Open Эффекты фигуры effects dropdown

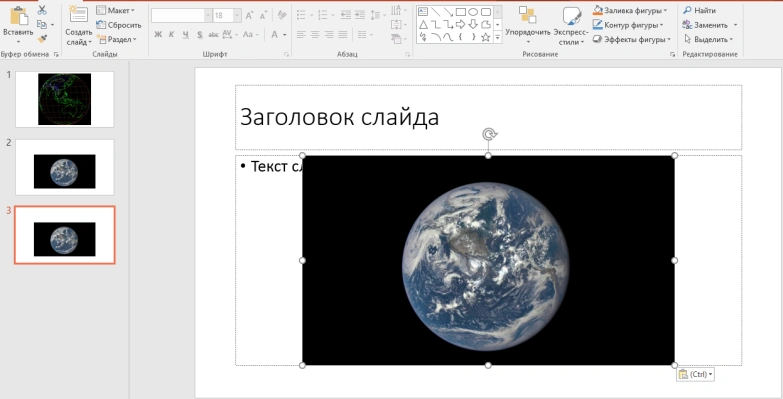[632, 39]
